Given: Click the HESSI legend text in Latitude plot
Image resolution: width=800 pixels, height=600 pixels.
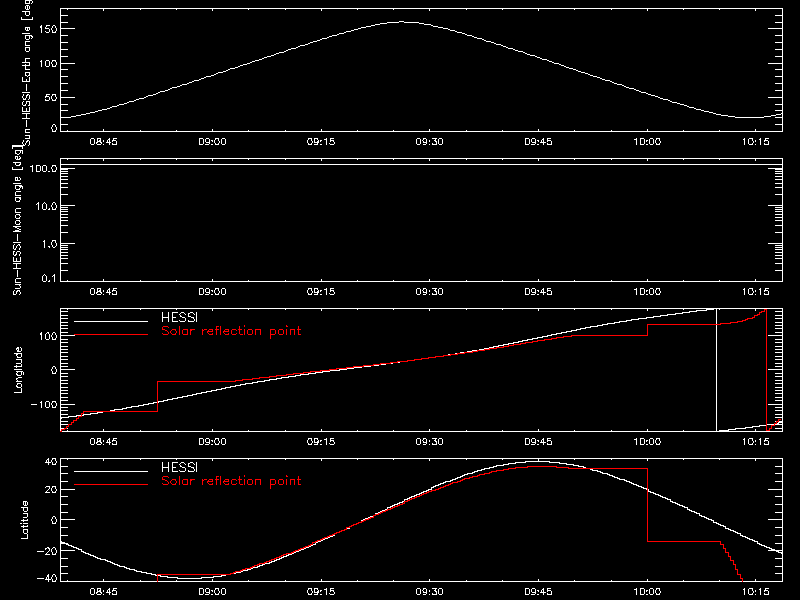Looking at the screenshot, I should 179,467.
